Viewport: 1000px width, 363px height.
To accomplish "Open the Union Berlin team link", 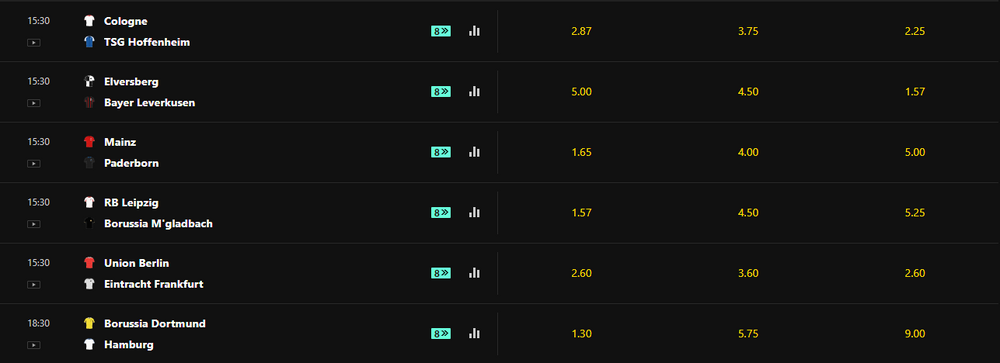I will (x=136, y=263).
